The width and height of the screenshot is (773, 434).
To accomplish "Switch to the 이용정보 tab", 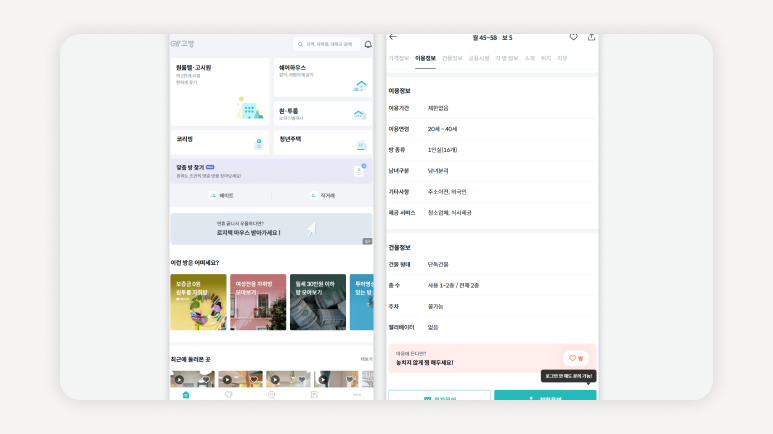I will [425, 58].
